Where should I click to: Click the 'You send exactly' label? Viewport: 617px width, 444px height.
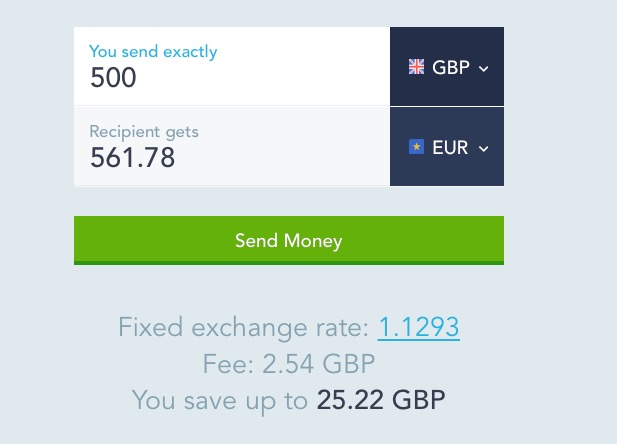(153, 51)
